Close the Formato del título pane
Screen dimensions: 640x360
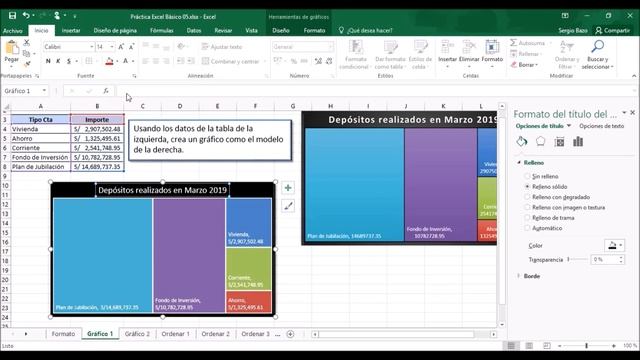pyautogui.click(x=632, y=113)
